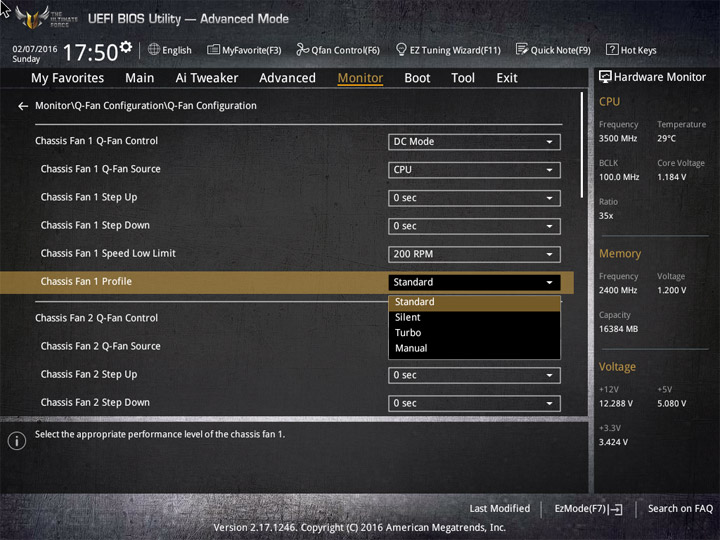Select Chassis Fan 2 Step Up label
This screenshot has width=720, height=540.
tap(89, 375)
